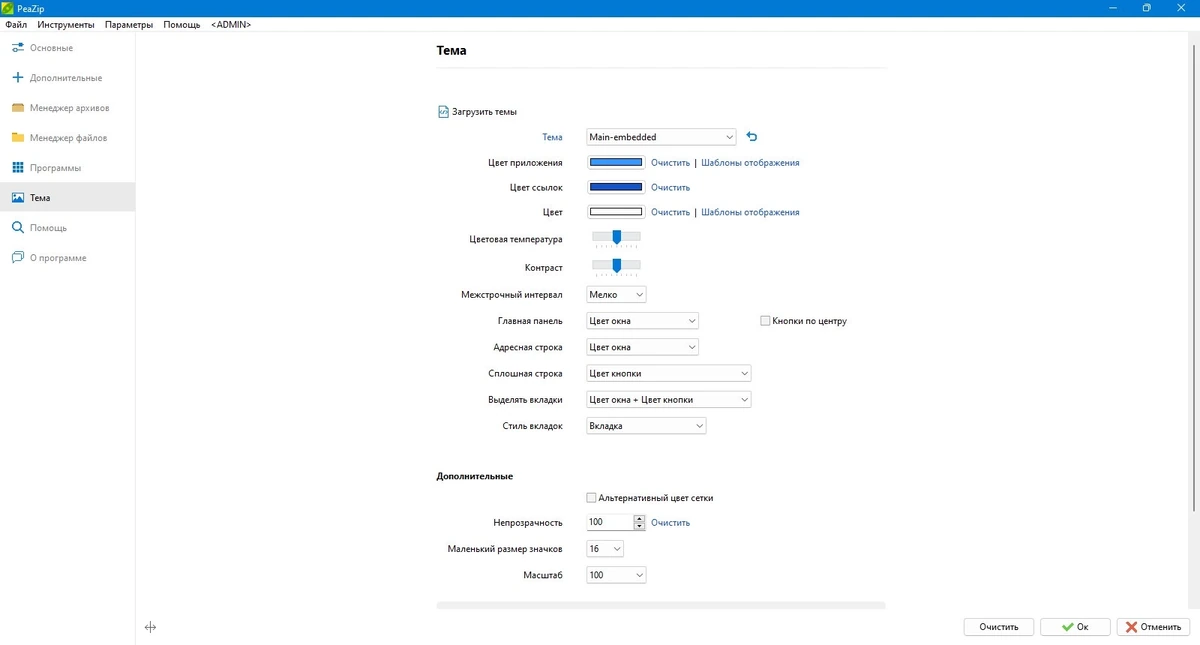Toggle Альтернативный цвет сетки checkbox
This screenshot has height=645, width=1200.
pyautogui.click(x=591, y=498)
